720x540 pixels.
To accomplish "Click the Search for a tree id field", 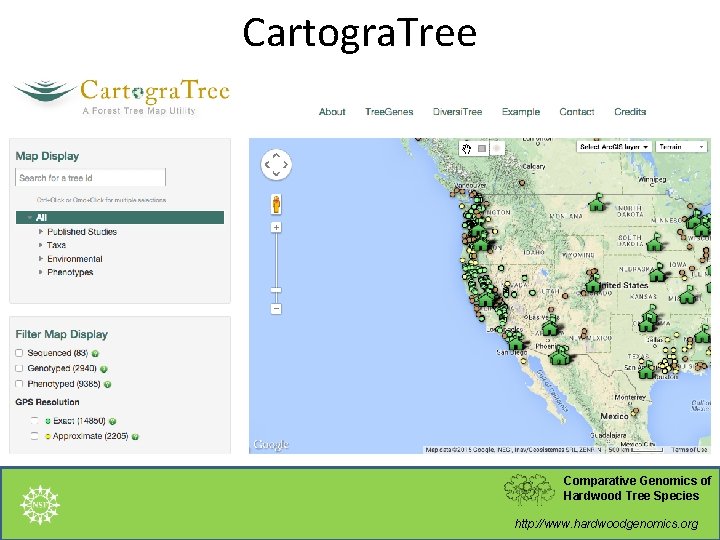I will pos(90,178).
